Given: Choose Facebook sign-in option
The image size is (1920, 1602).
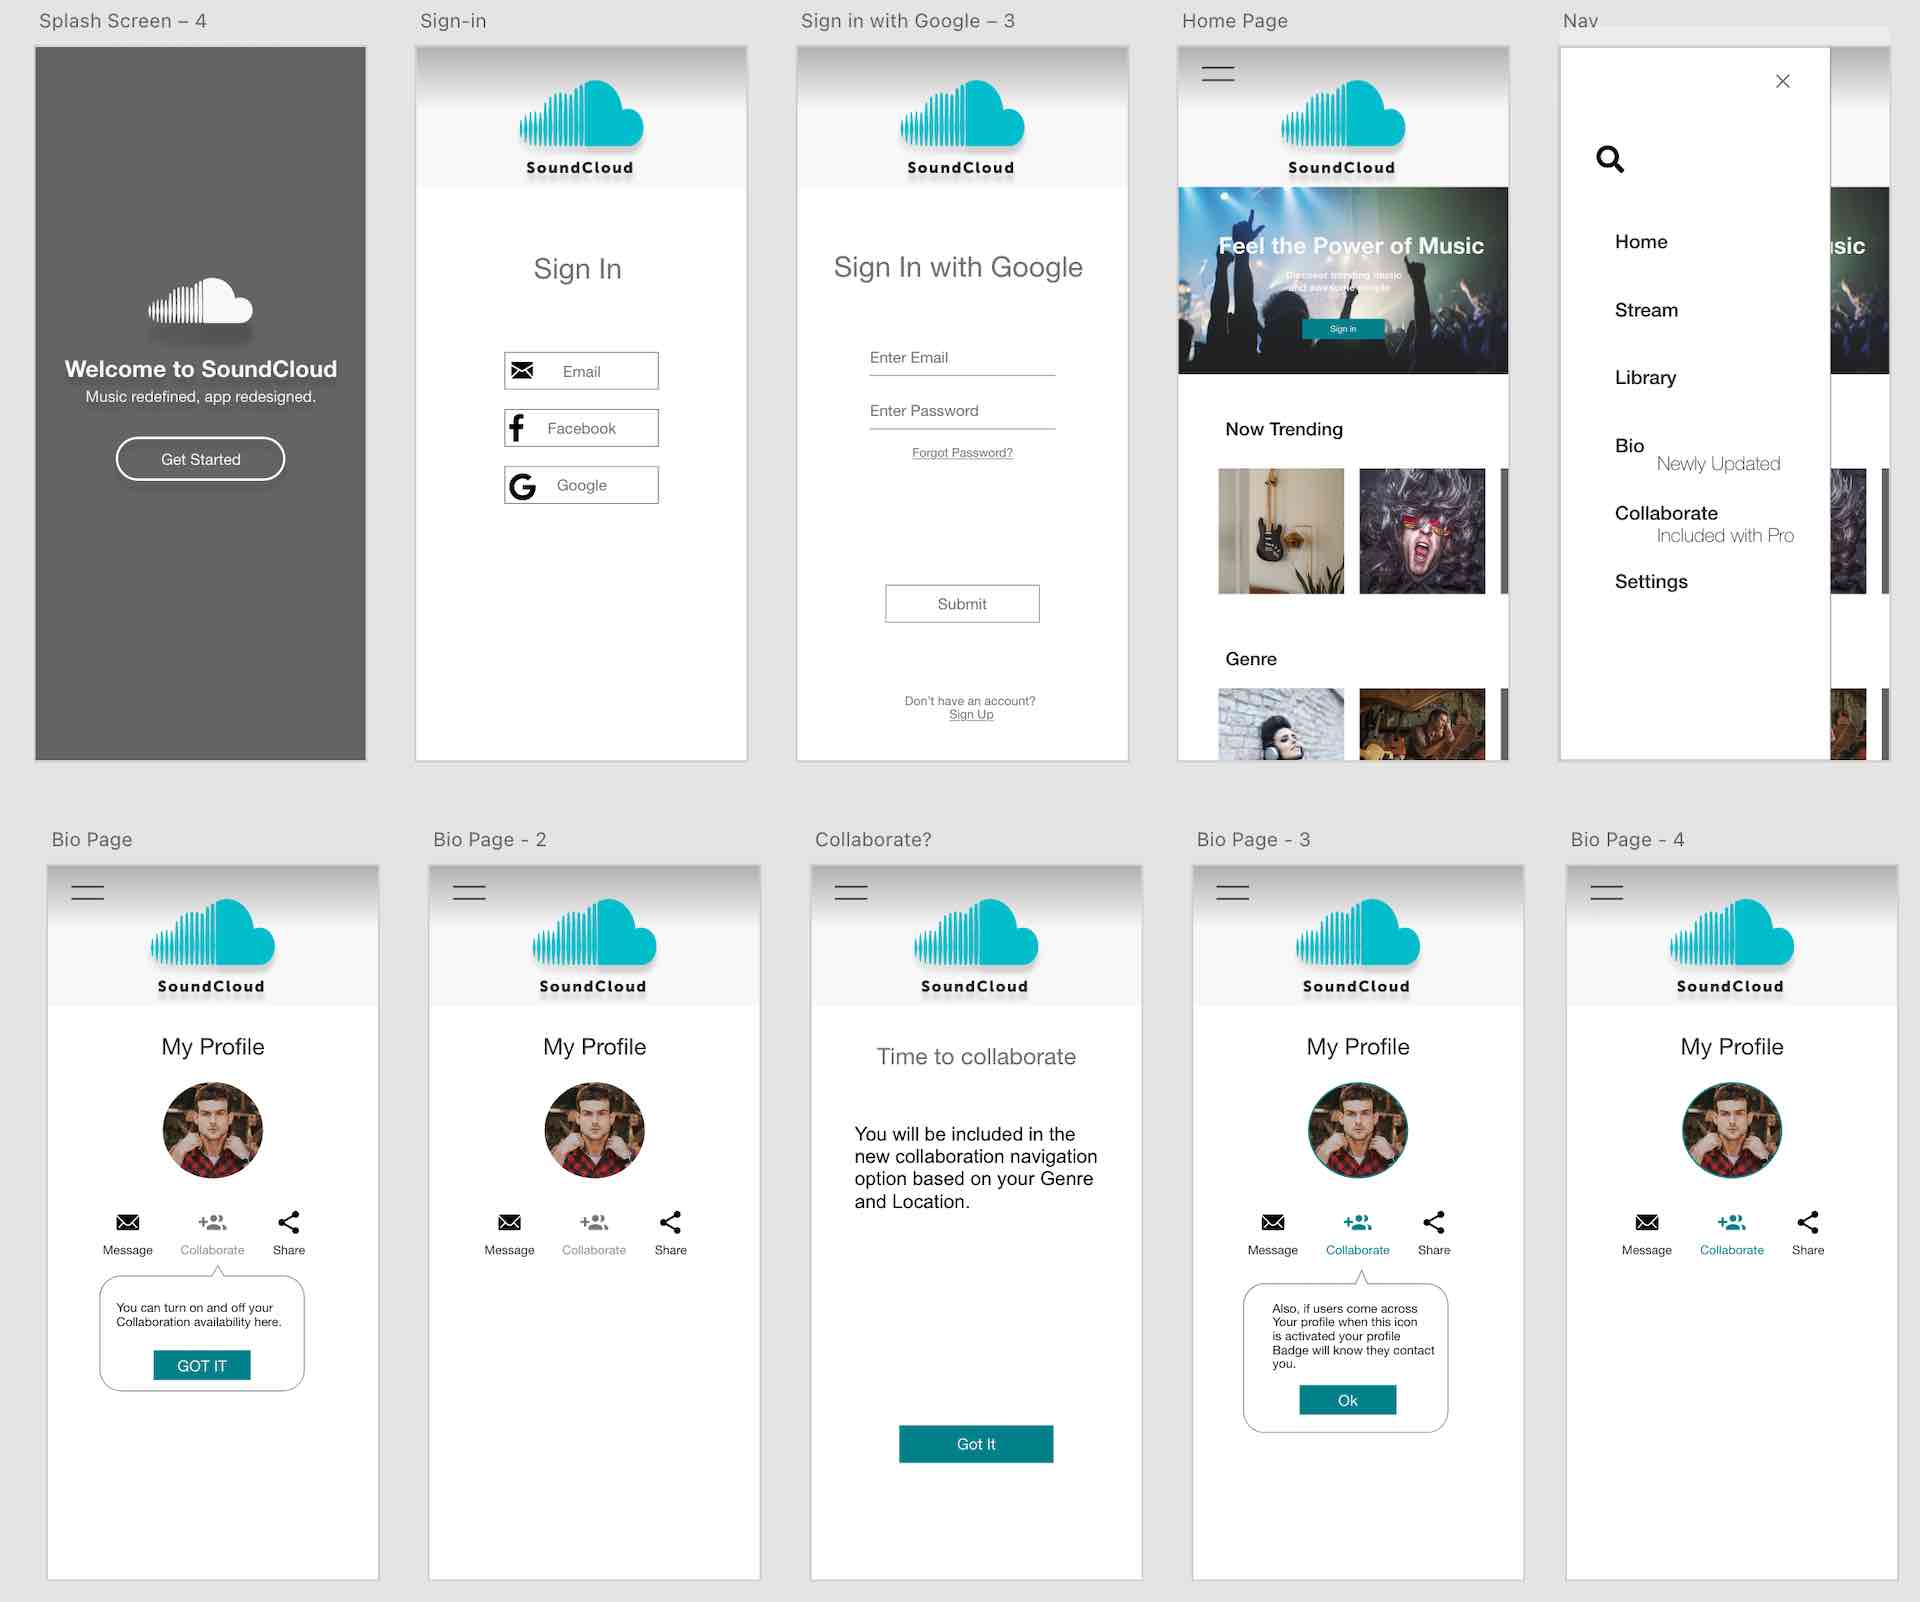Looking at the screenshot, I should point(581,428).
